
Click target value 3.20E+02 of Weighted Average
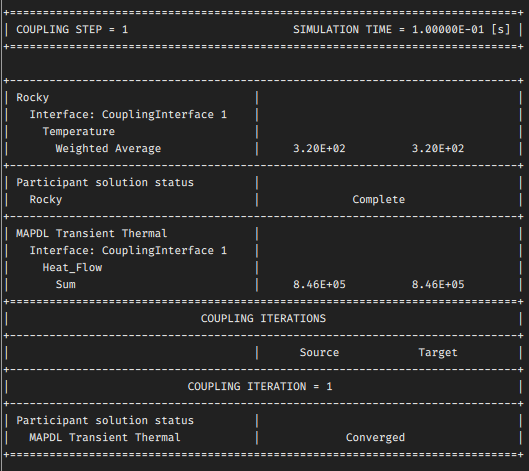438,149
